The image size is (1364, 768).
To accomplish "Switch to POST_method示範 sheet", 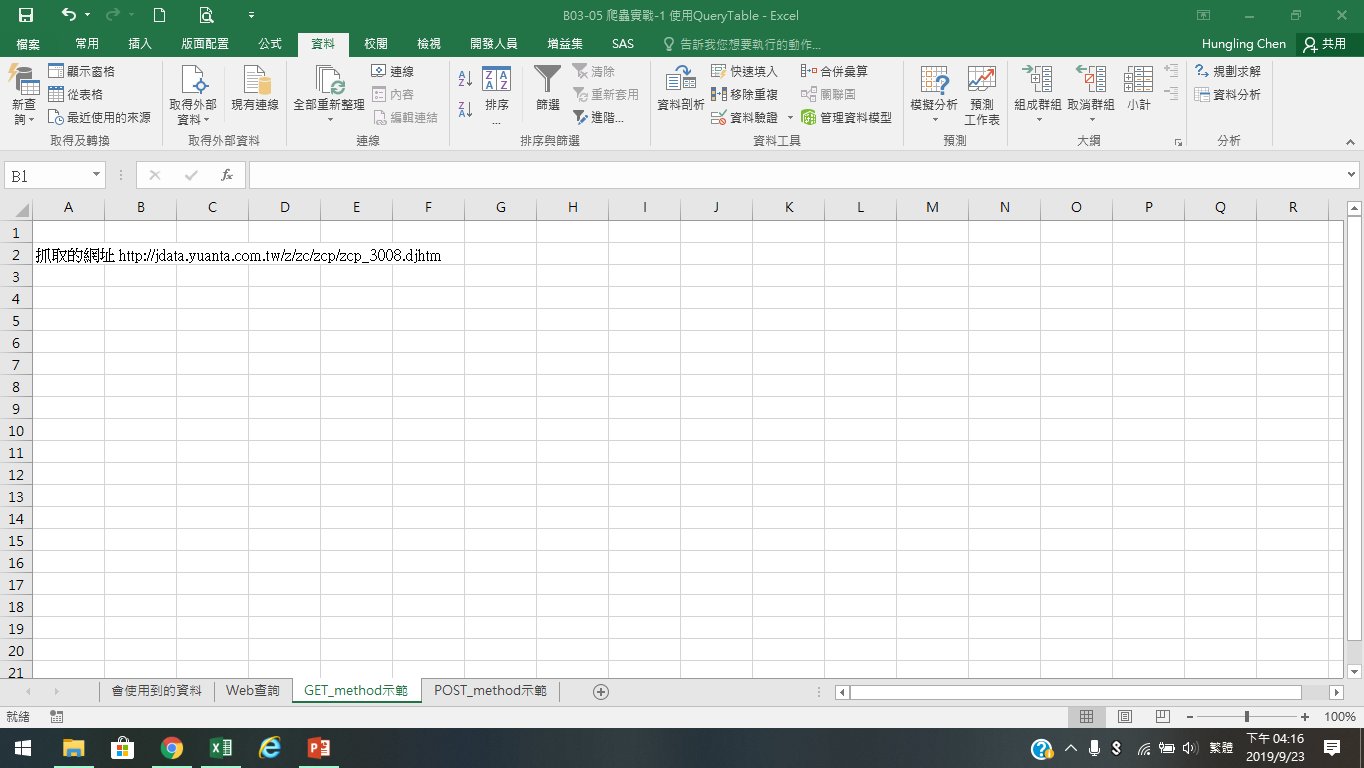I will click(x=490, y=691).
